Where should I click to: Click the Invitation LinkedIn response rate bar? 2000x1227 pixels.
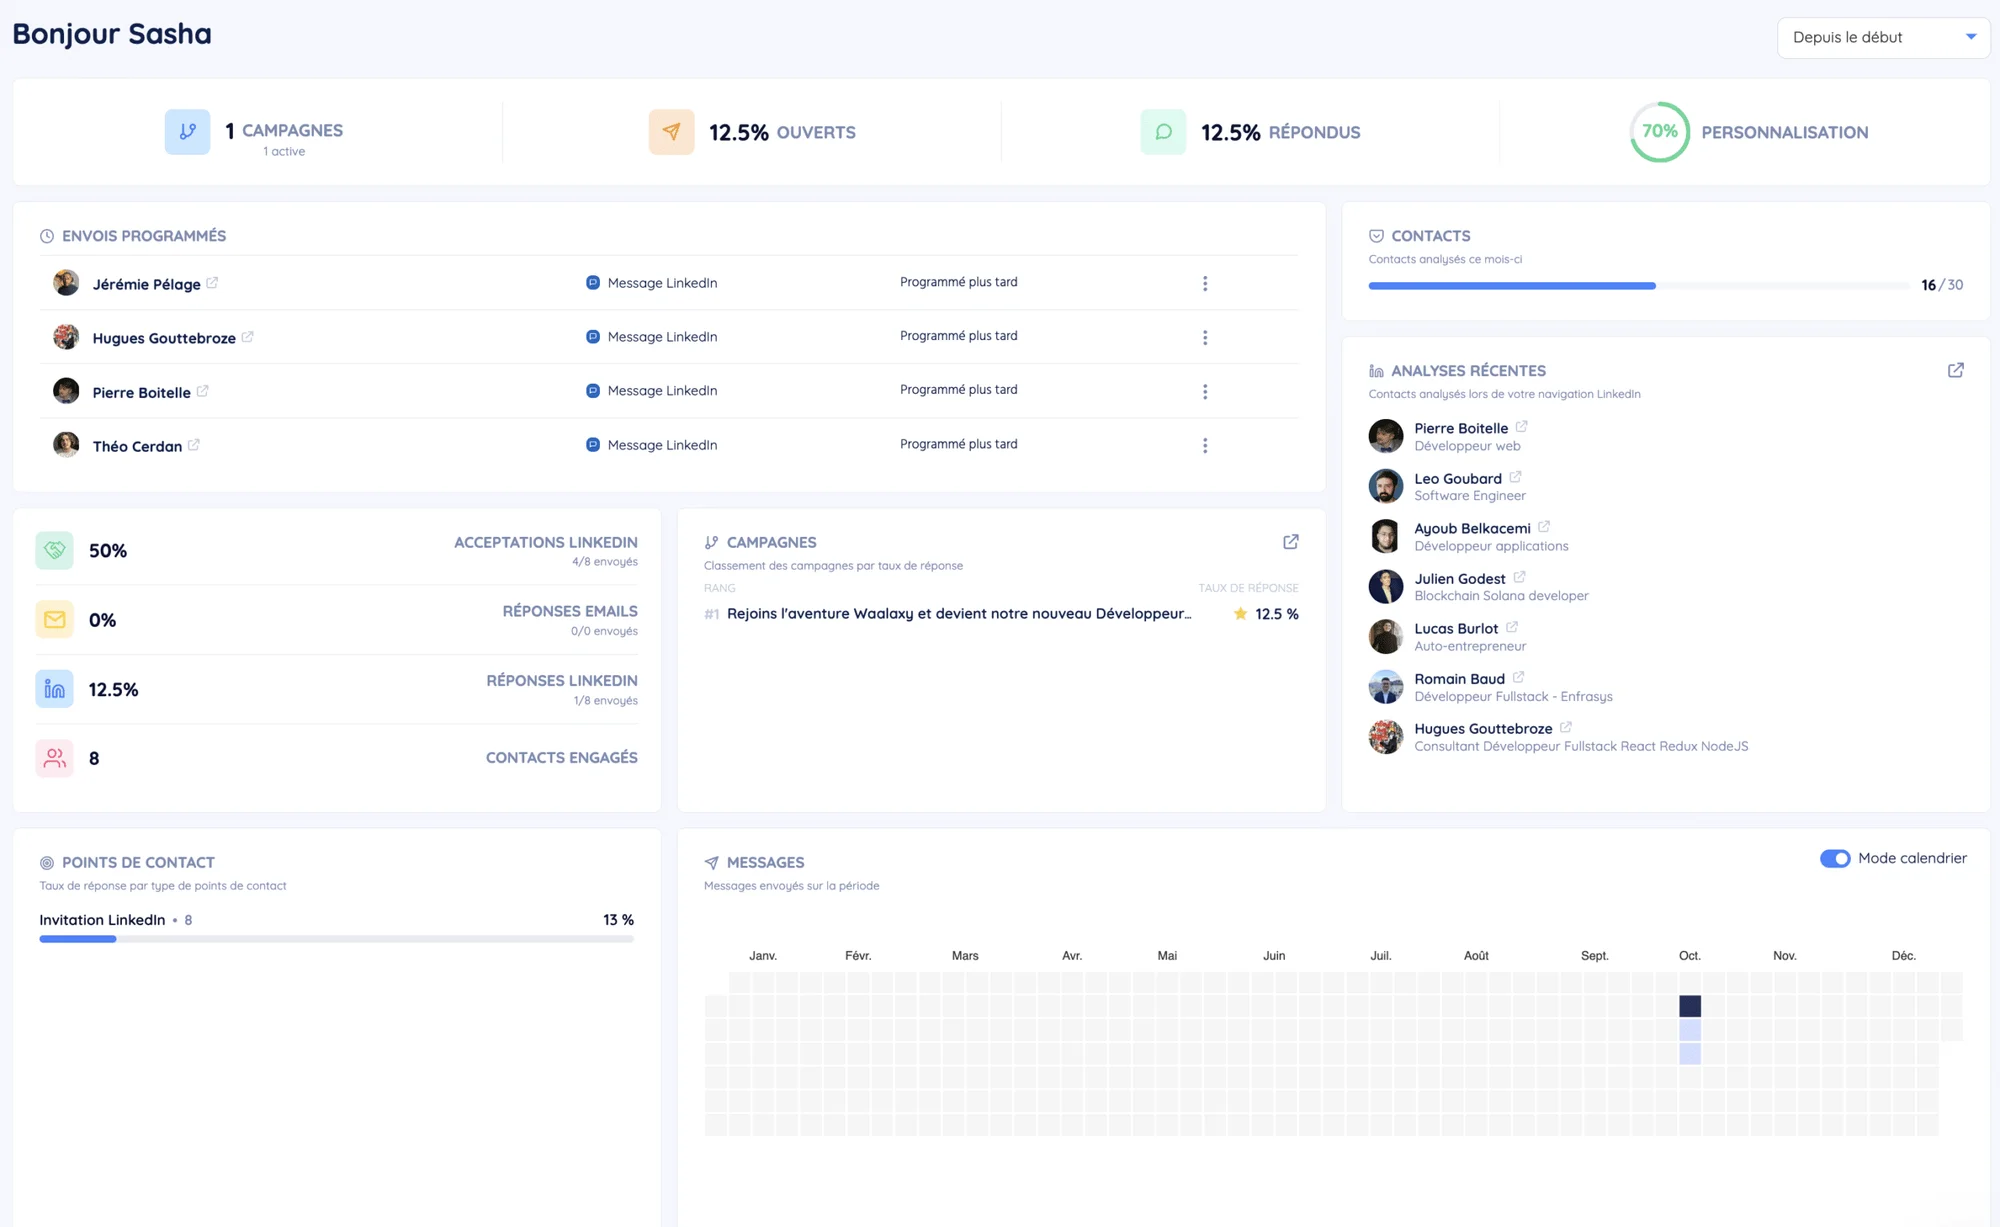tap(336, 939)
